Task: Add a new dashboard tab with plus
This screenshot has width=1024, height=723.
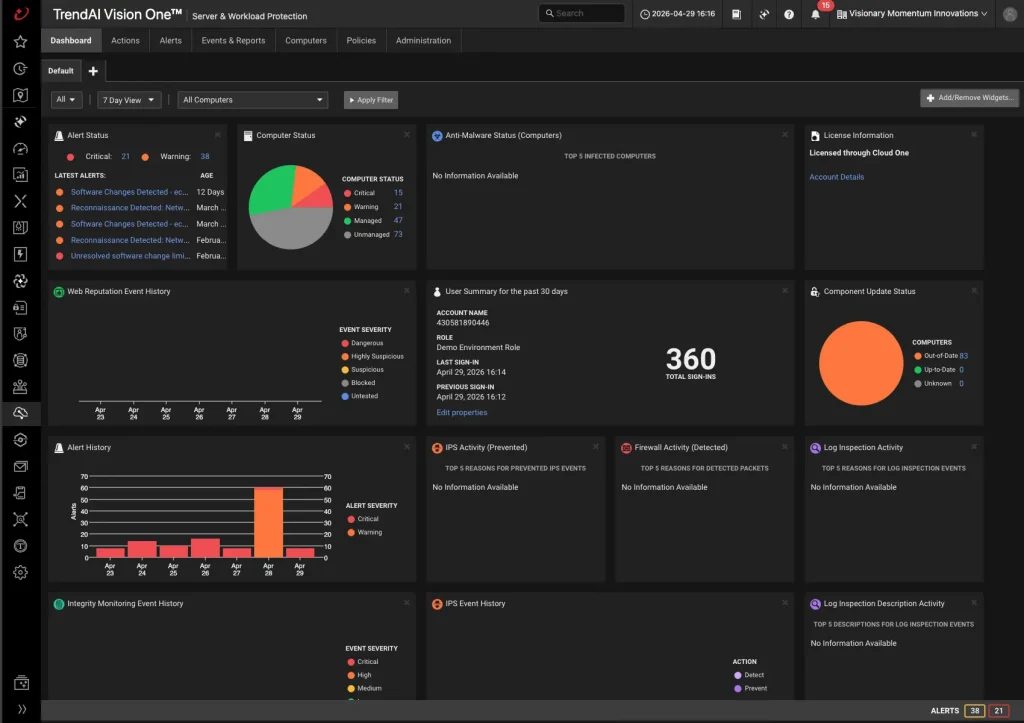Action: pos(93,71)
